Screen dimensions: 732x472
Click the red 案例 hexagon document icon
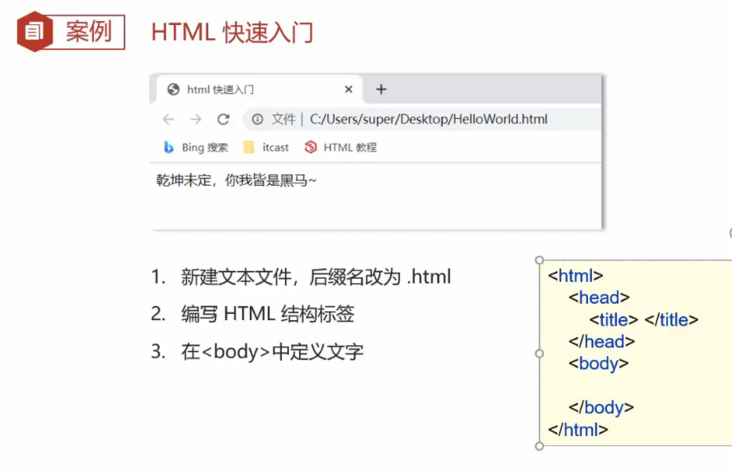point(34,32)
